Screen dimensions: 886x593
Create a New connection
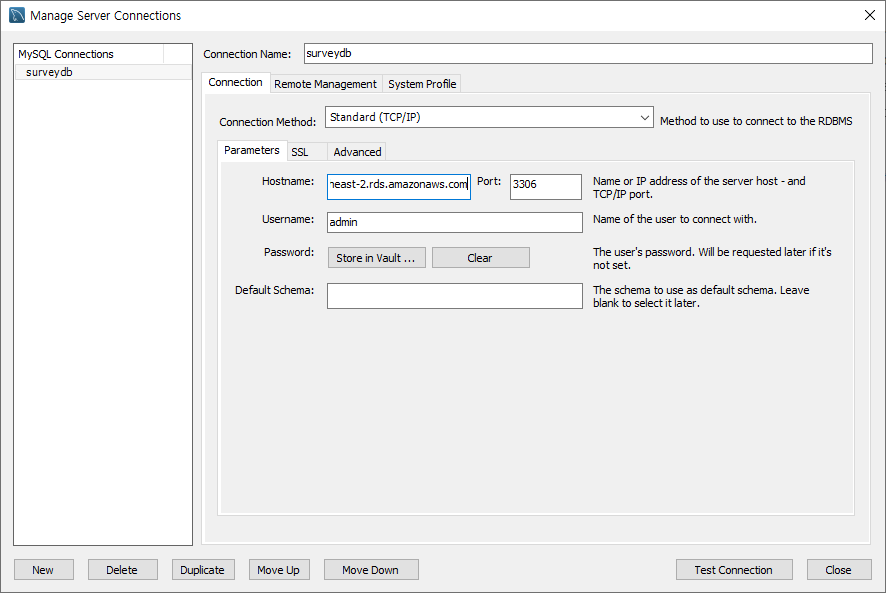point(44,570)
